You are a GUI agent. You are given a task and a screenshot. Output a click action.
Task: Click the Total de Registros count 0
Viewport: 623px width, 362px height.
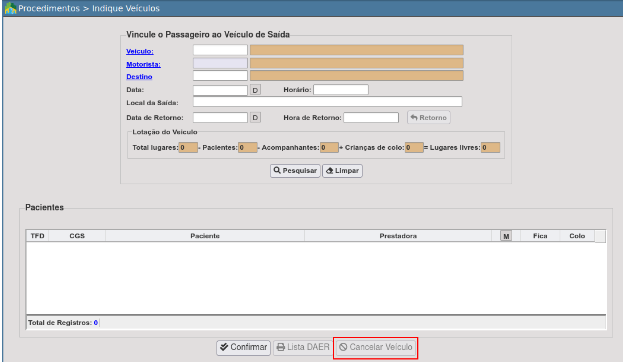pos(96,323)
